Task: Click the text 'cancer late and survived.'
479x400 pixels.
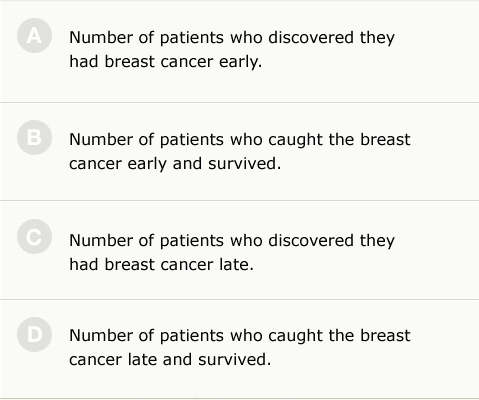Action: point(170,360)
